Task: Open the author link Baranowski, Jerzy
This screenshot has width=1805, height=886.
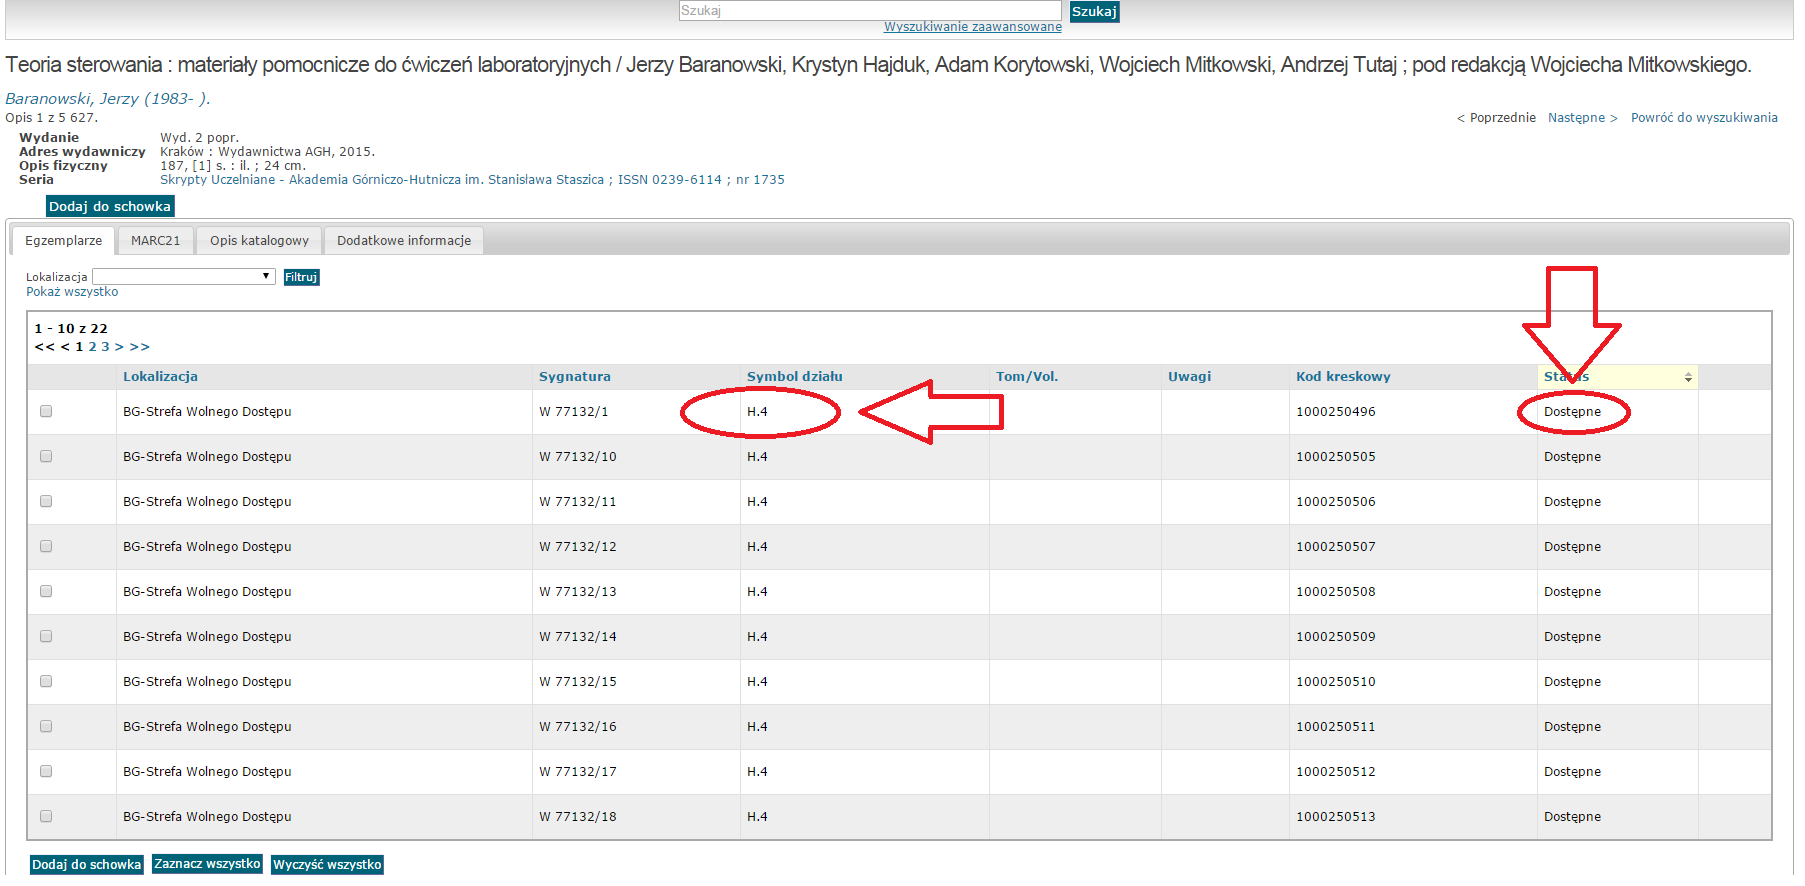Action: click(107, 98)
